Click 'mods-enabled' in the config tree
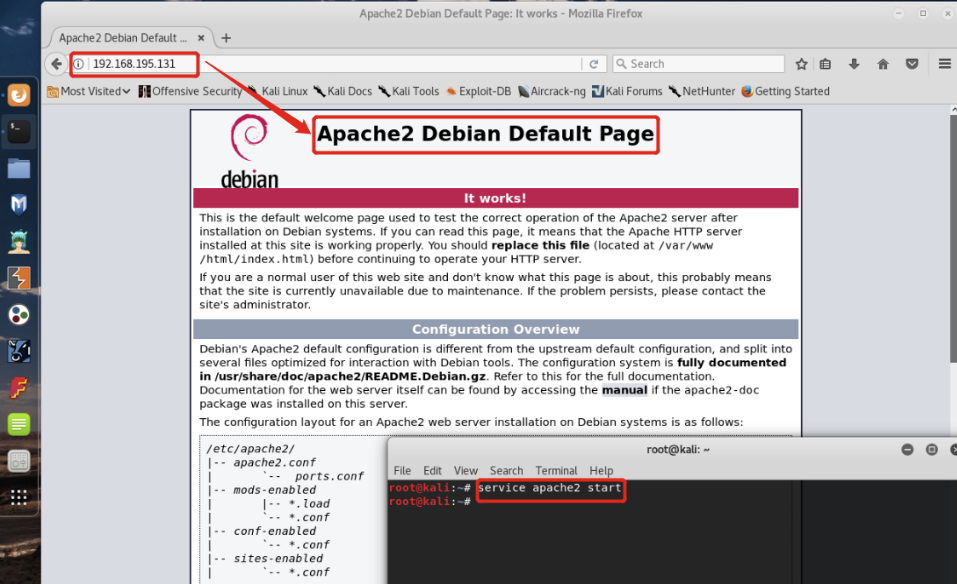The width and height of the screenshot is (957, 584). pos(275,490)
